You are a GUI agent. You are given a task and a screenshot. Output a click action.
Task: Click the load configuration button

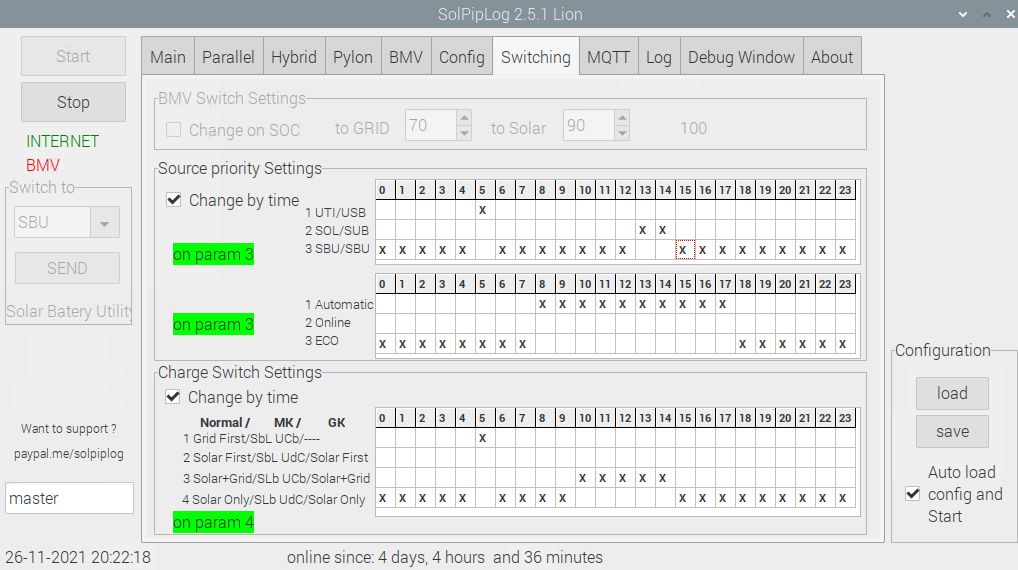952,393
